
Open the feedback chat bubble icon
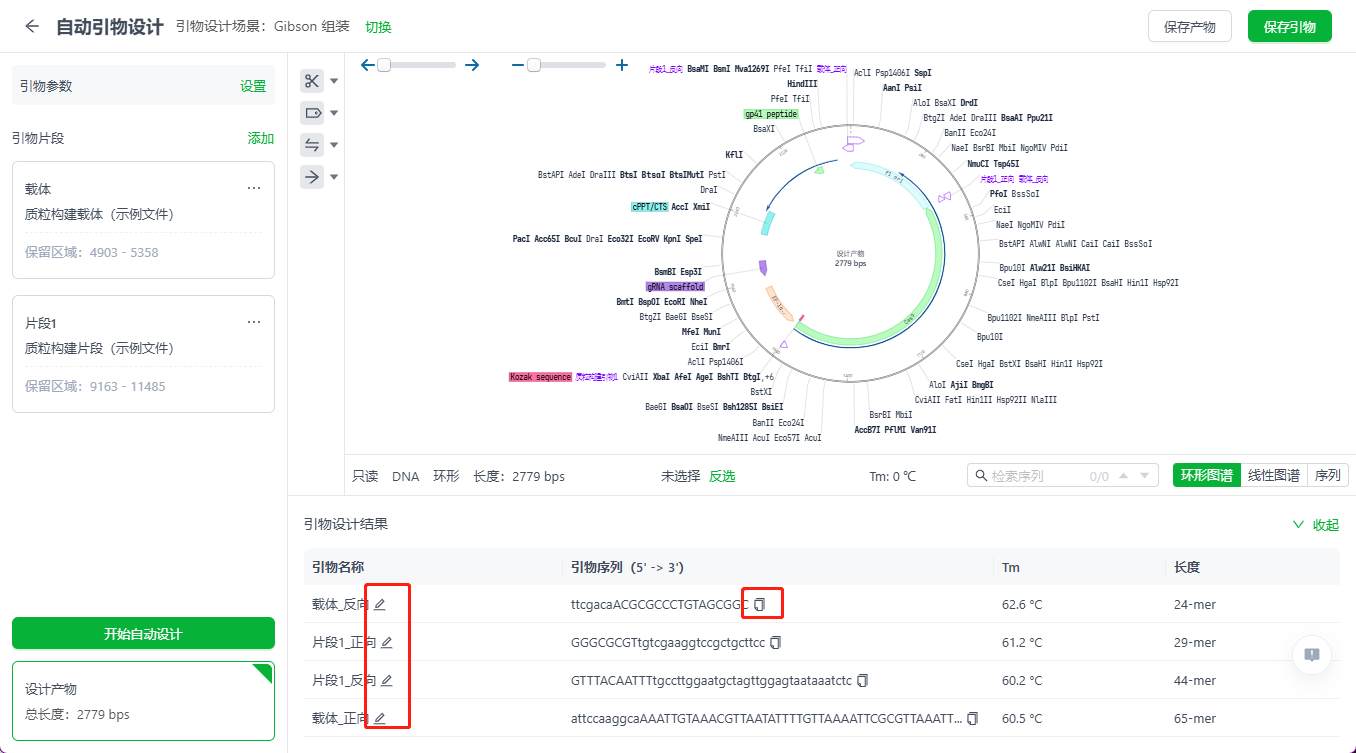tap(1311, 655)
